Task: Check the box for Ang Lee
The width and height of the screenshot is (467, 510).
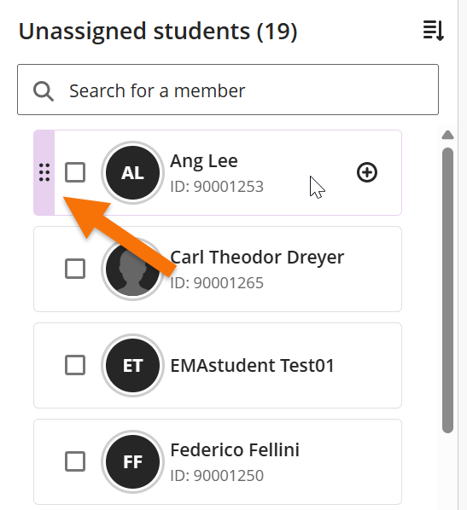Action: (75, 172)
